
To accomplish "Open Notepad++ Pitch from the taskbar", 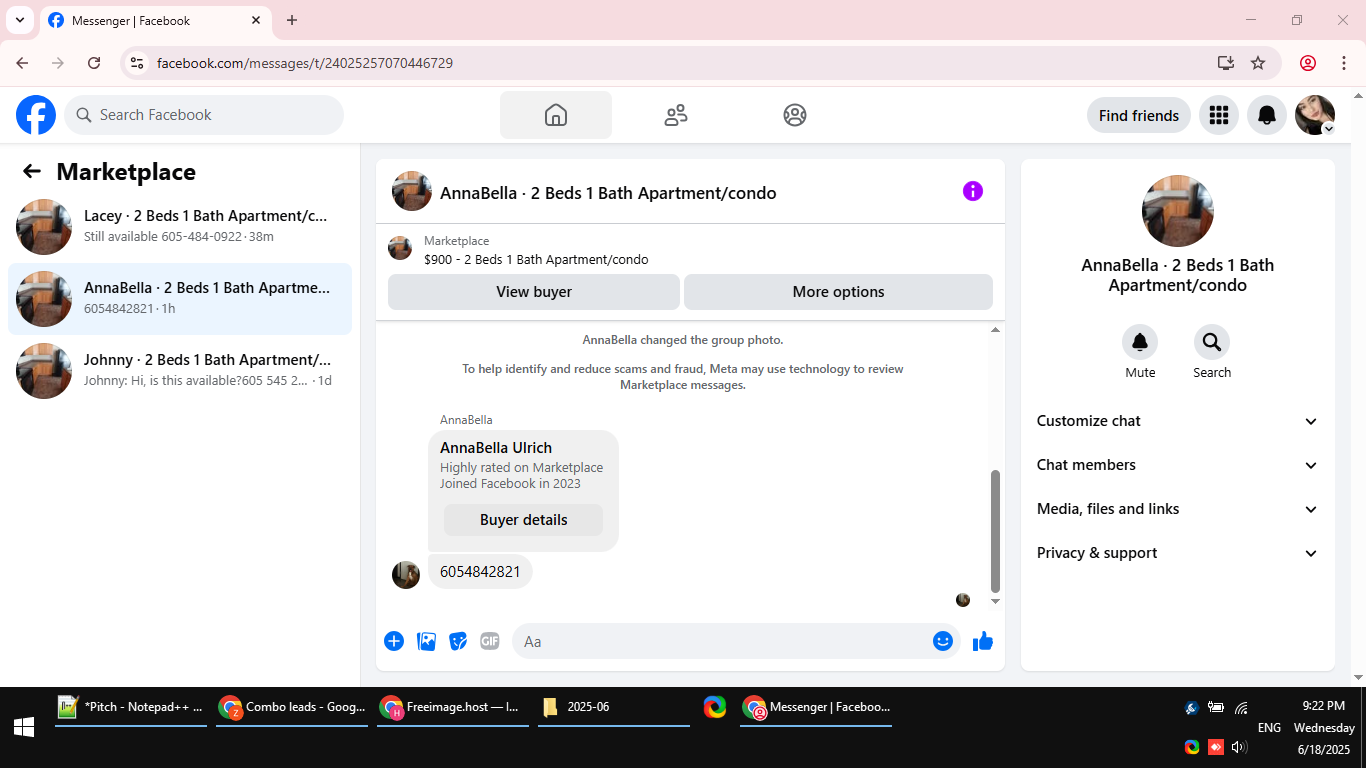I will 131,707.
